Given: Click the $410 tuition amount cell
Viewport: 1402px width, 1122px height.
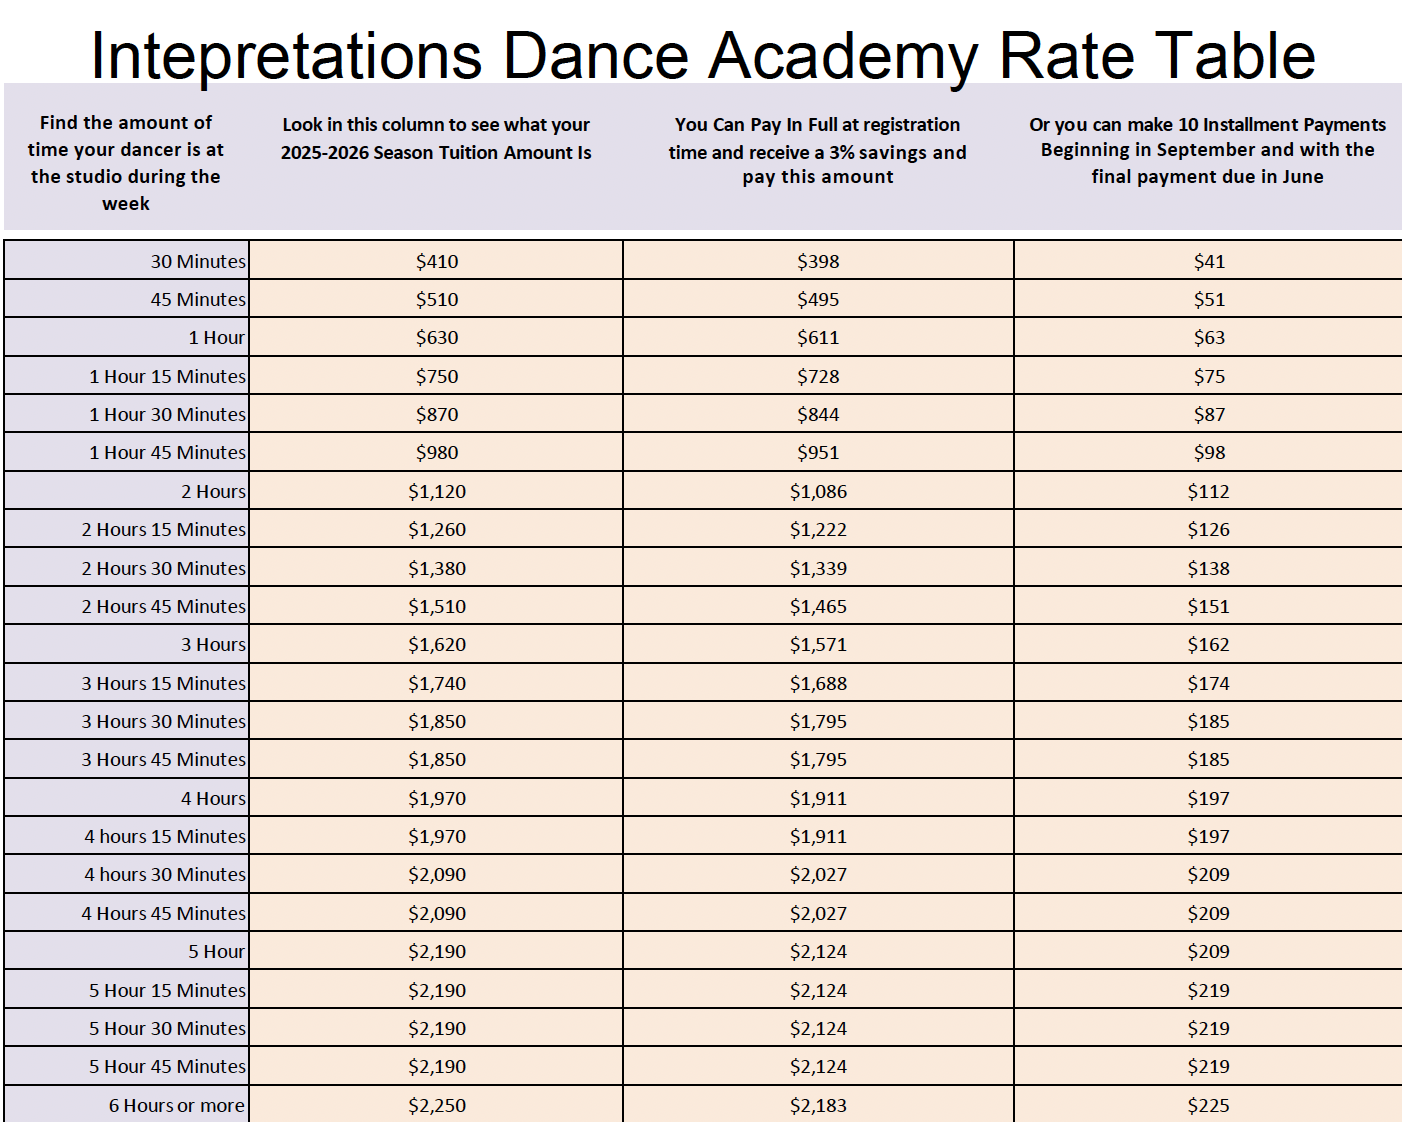Looking at the screenshot, I should tap(437, 261).
